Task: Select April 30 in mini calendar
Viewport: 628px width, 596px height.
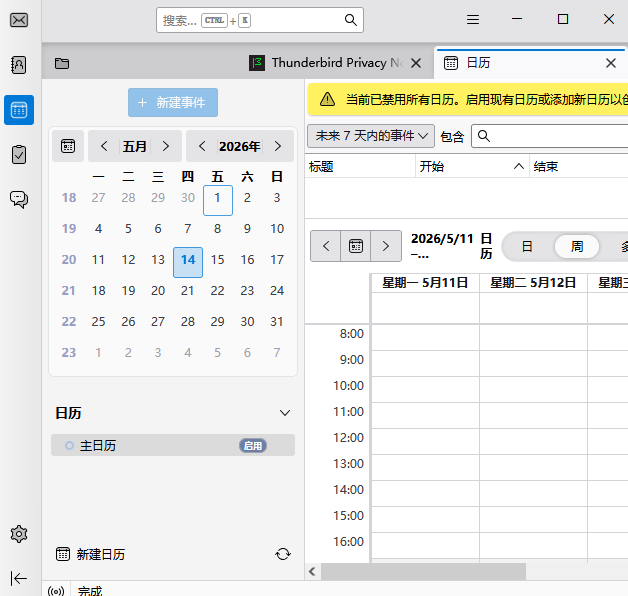Action: (x=188, y=198)
